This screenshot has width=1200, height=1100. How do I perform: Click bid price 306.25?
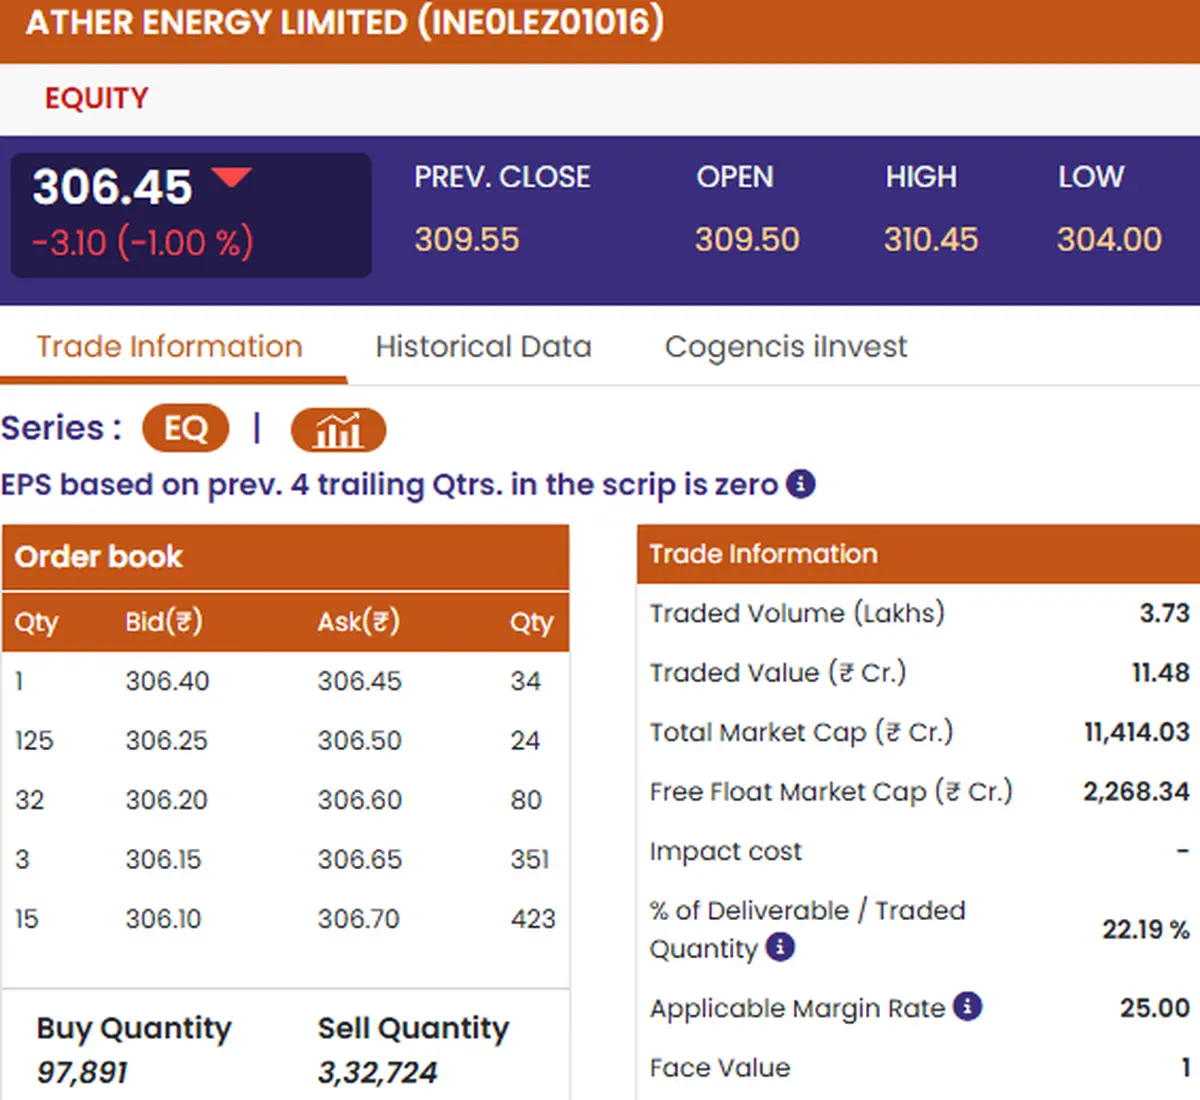click(166, 741)
